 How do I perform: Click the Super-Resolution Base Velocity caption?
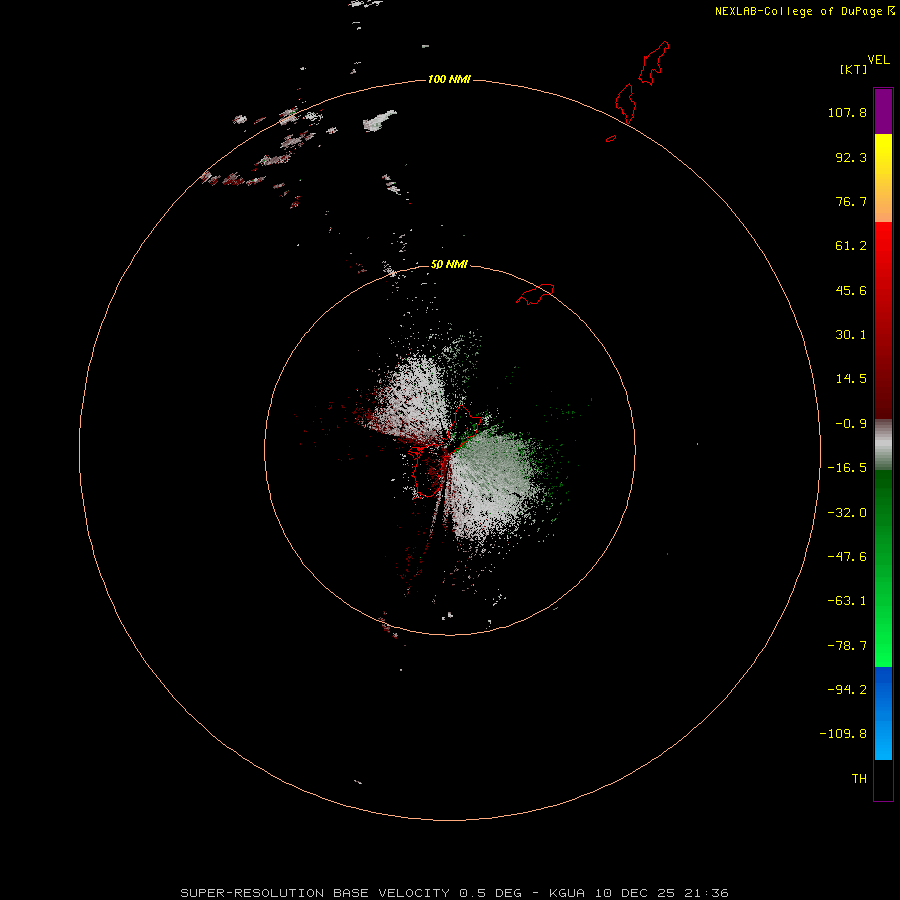pos(455,893)
